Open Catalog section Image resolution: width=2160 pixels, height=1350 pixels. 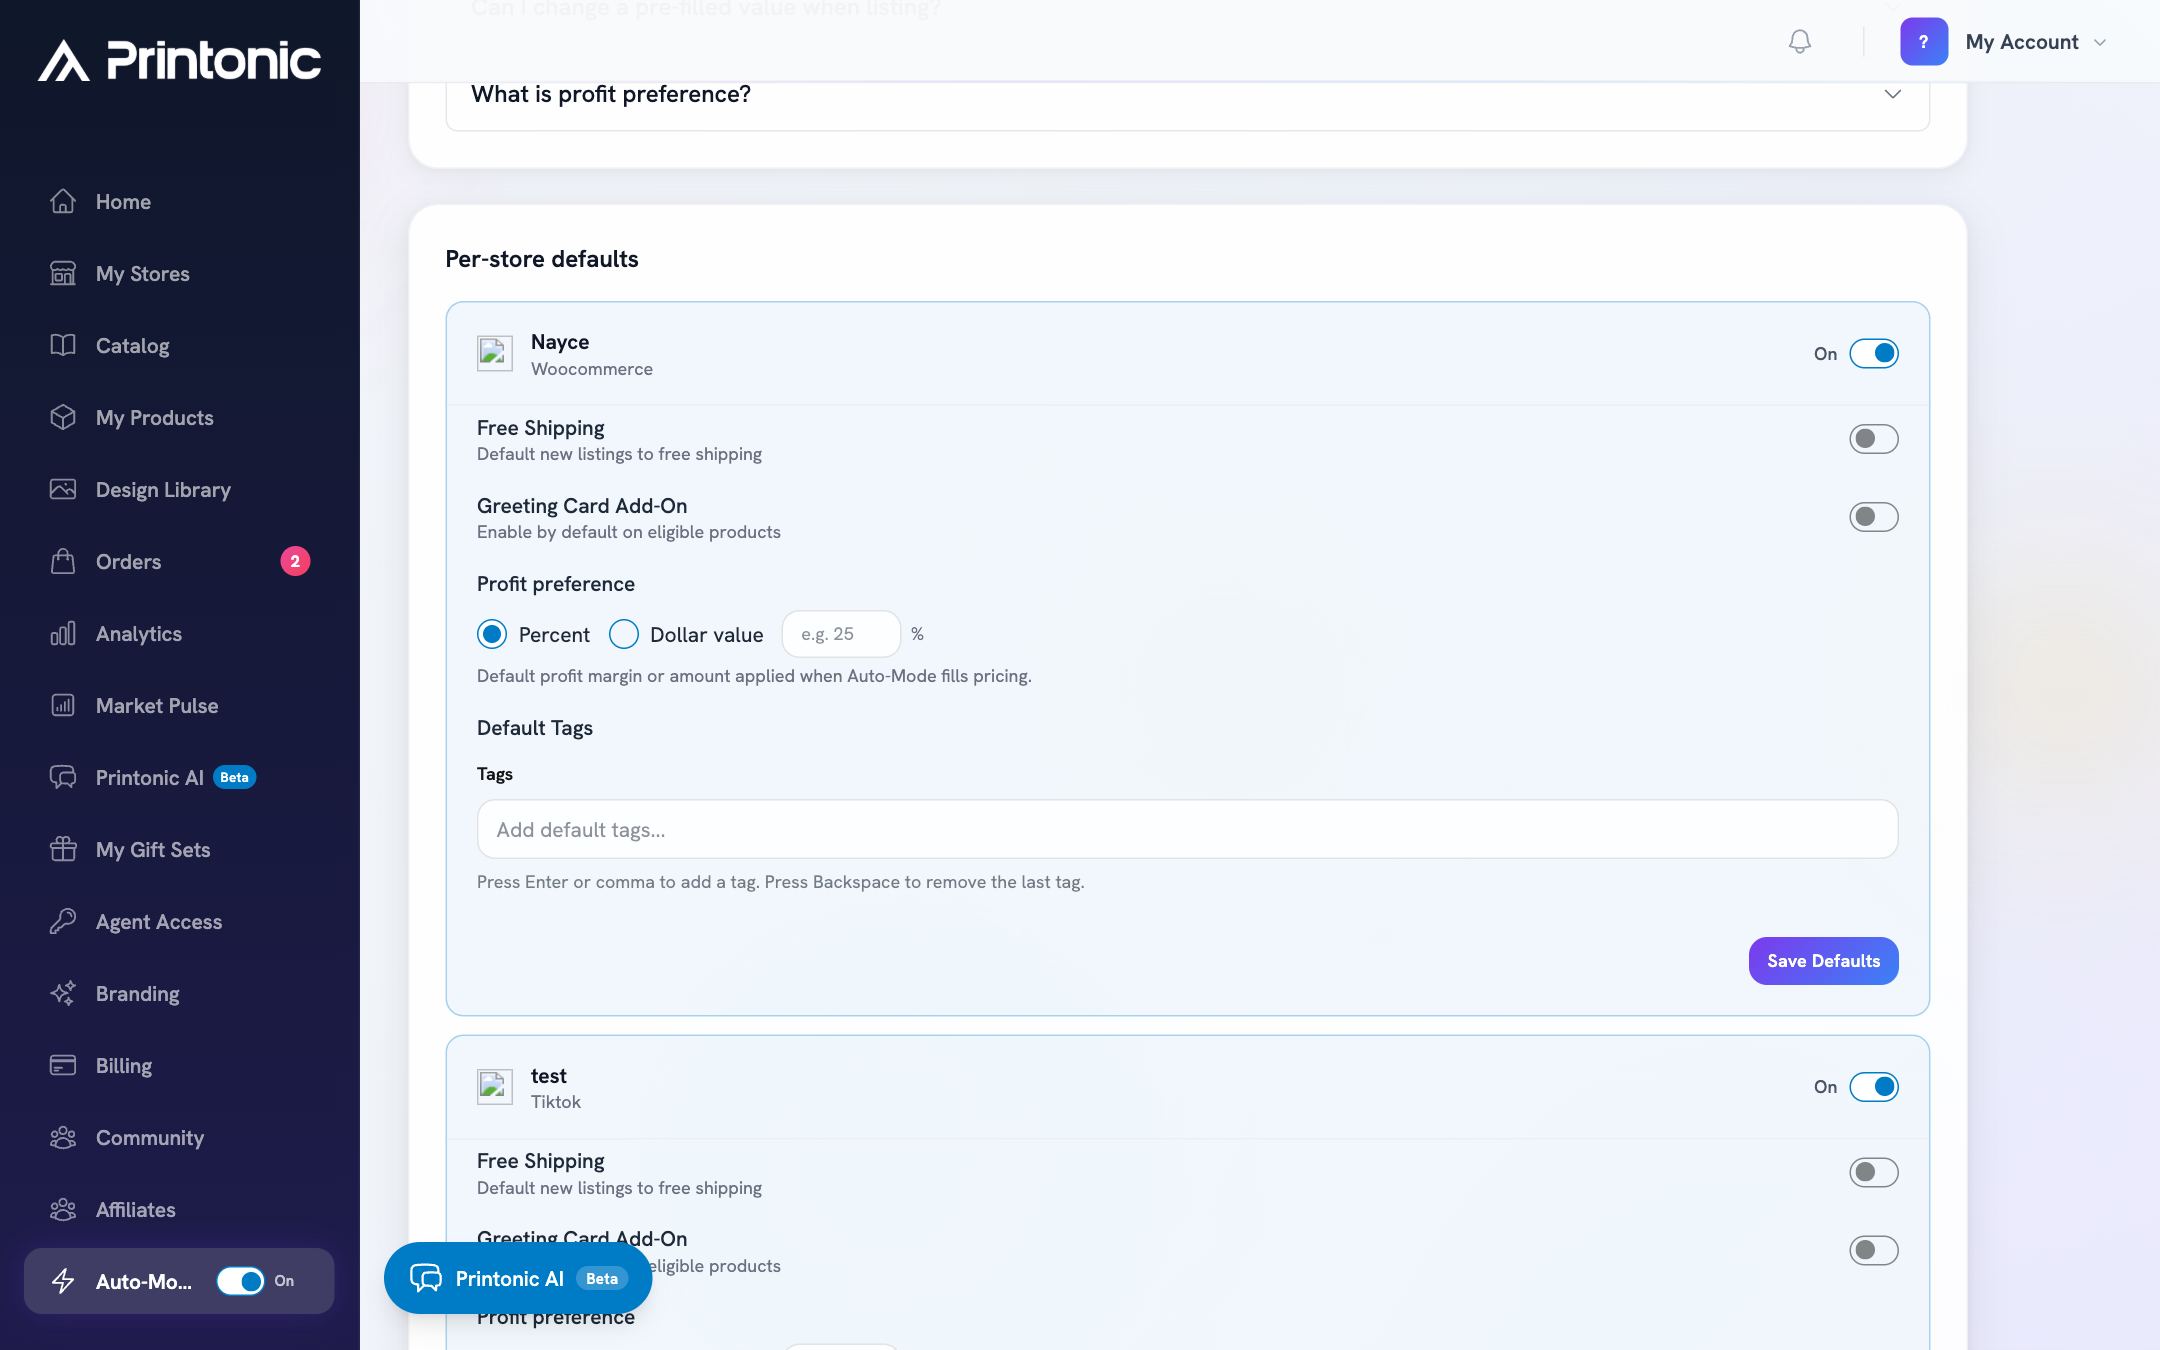[179, 345]
